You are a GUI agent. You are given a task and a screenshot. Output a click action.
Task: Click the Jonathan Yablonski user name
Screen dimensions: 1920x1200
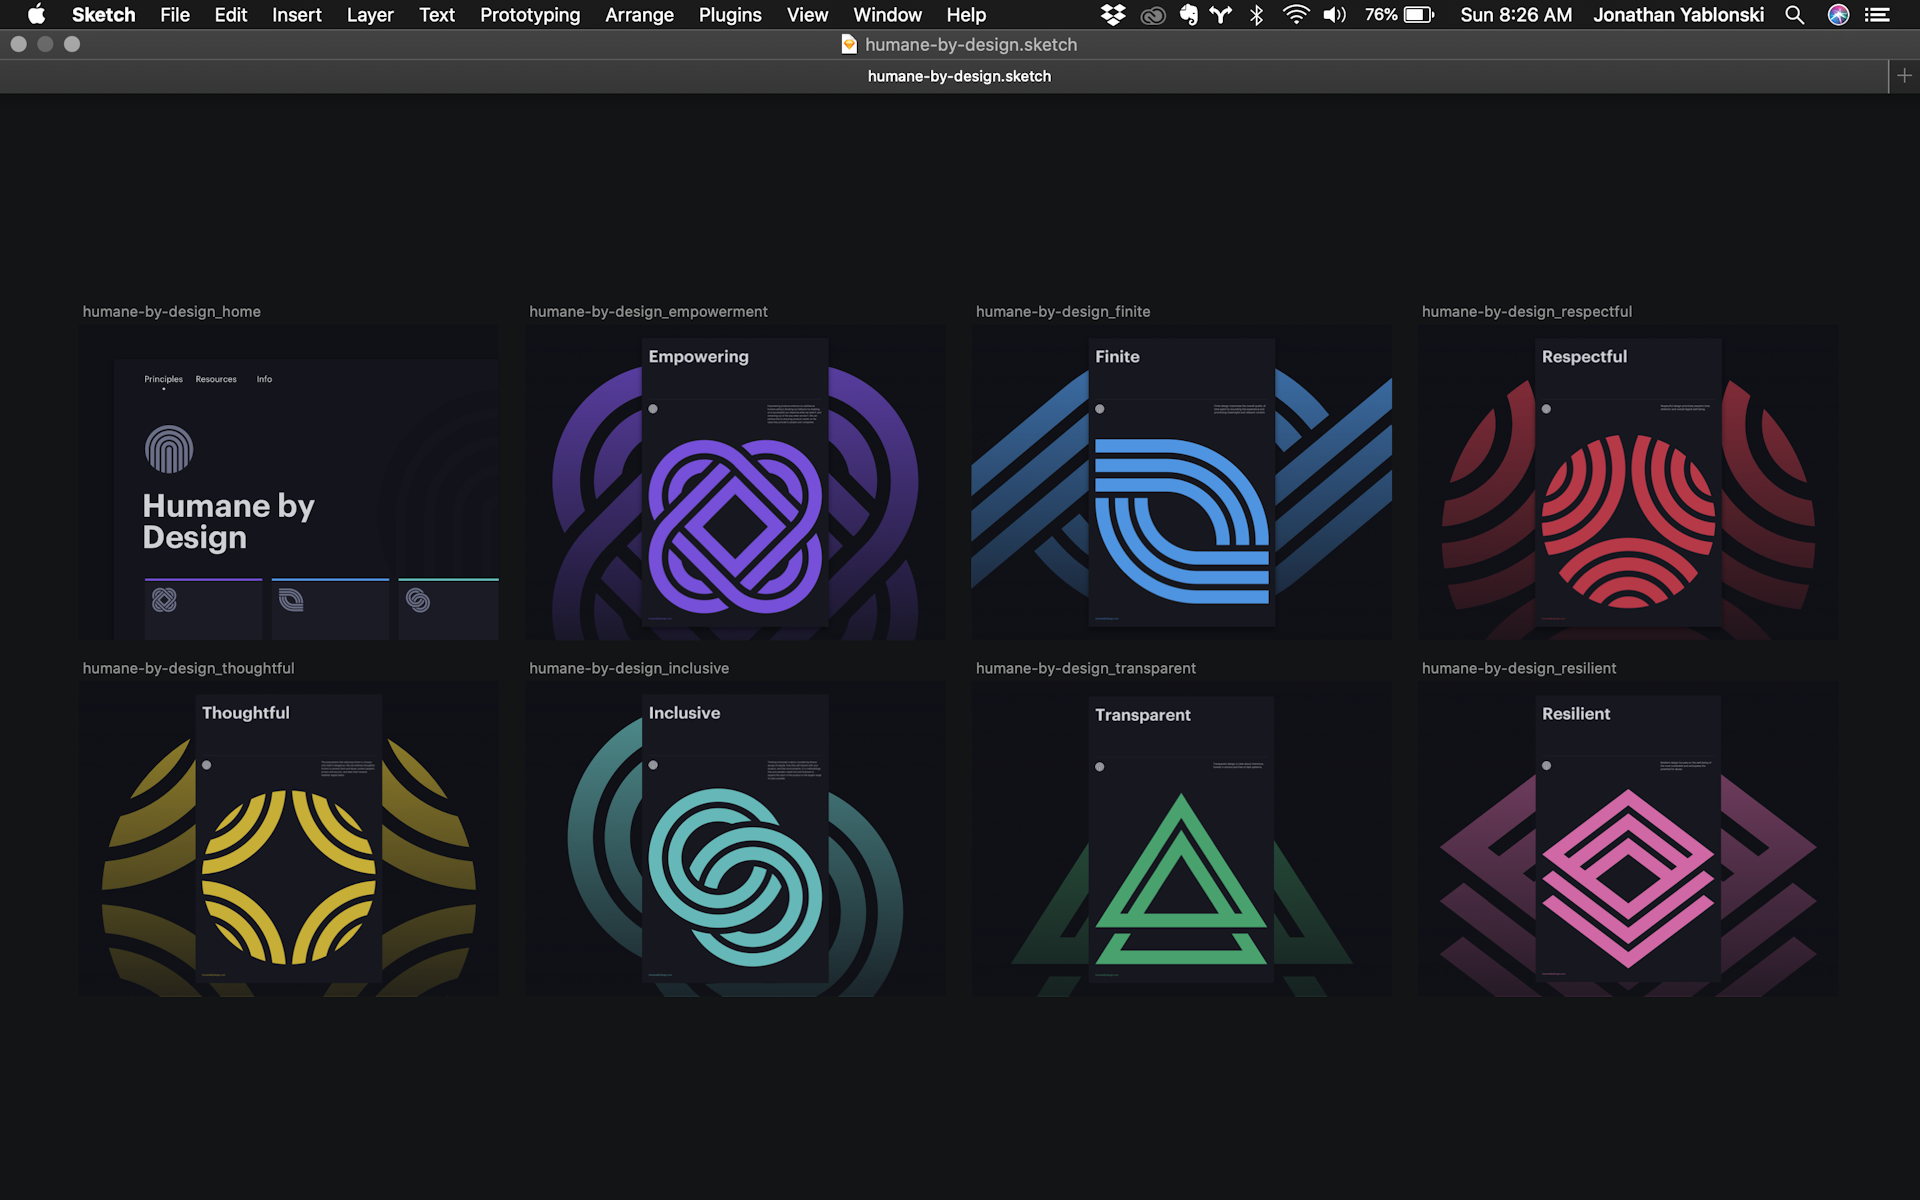(1678, 15)
